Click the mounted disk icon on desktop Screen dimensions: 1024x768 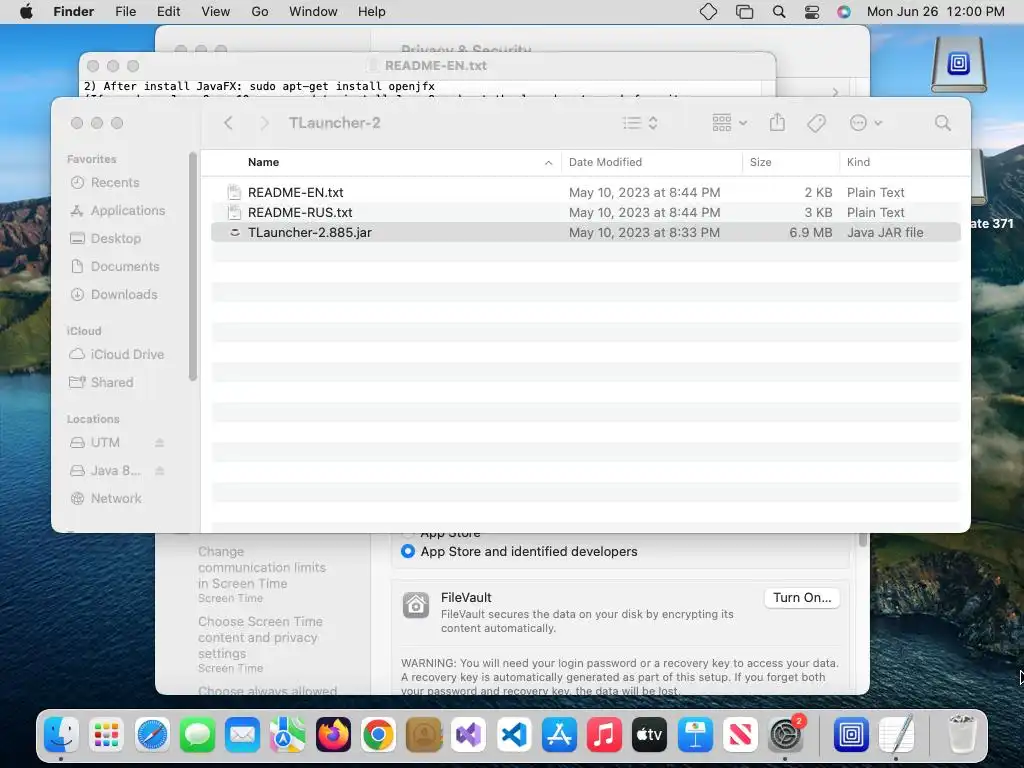point(958,64)
